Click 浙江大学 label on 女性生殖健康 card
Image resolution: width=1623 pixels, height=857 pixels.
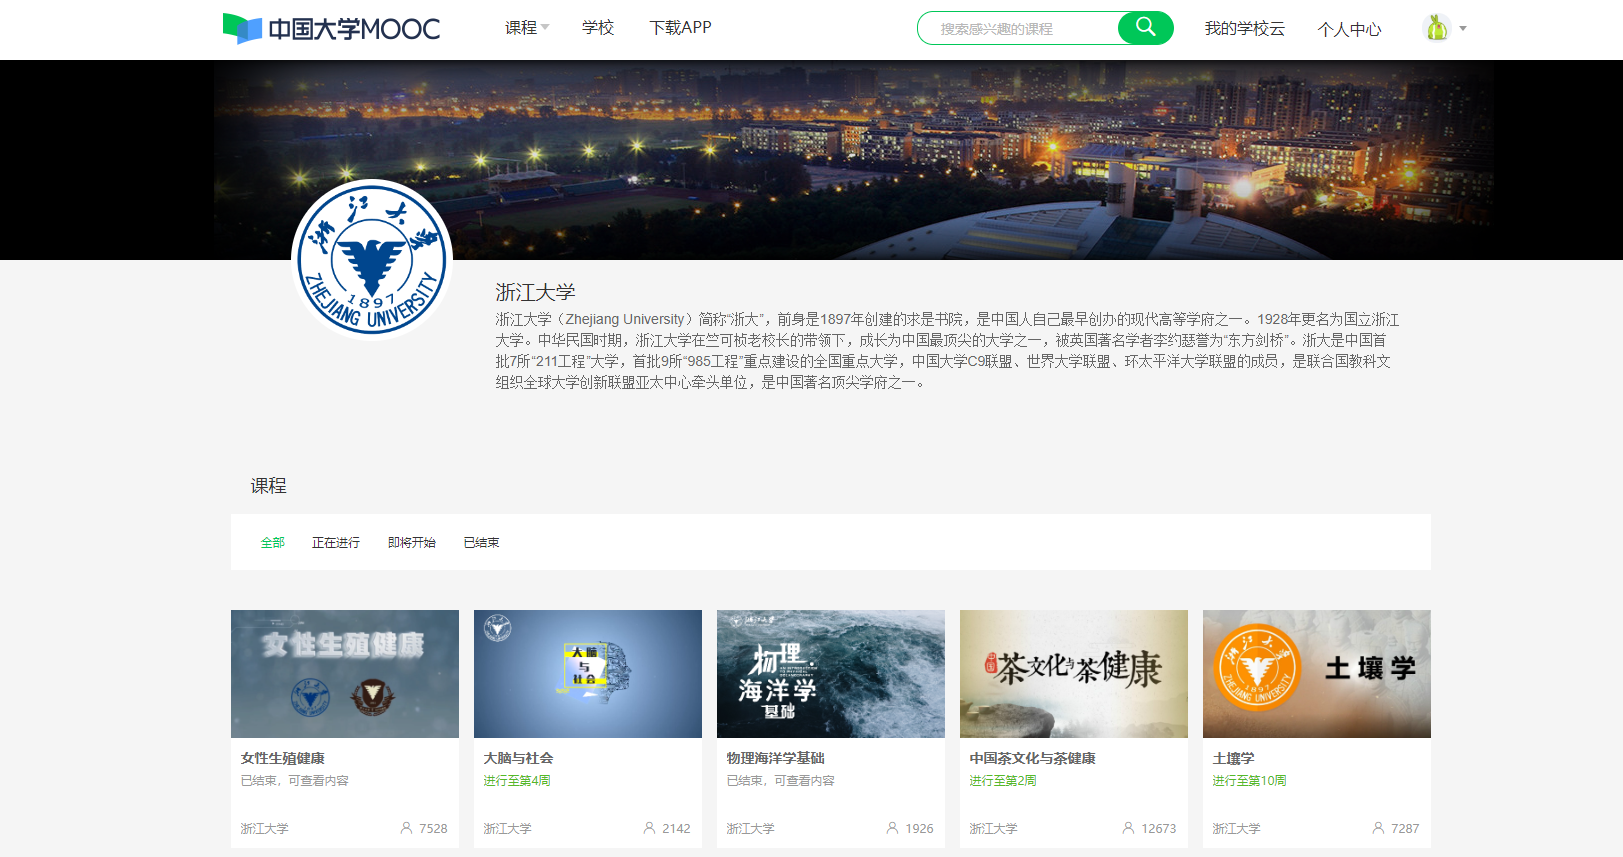point(264,829)
